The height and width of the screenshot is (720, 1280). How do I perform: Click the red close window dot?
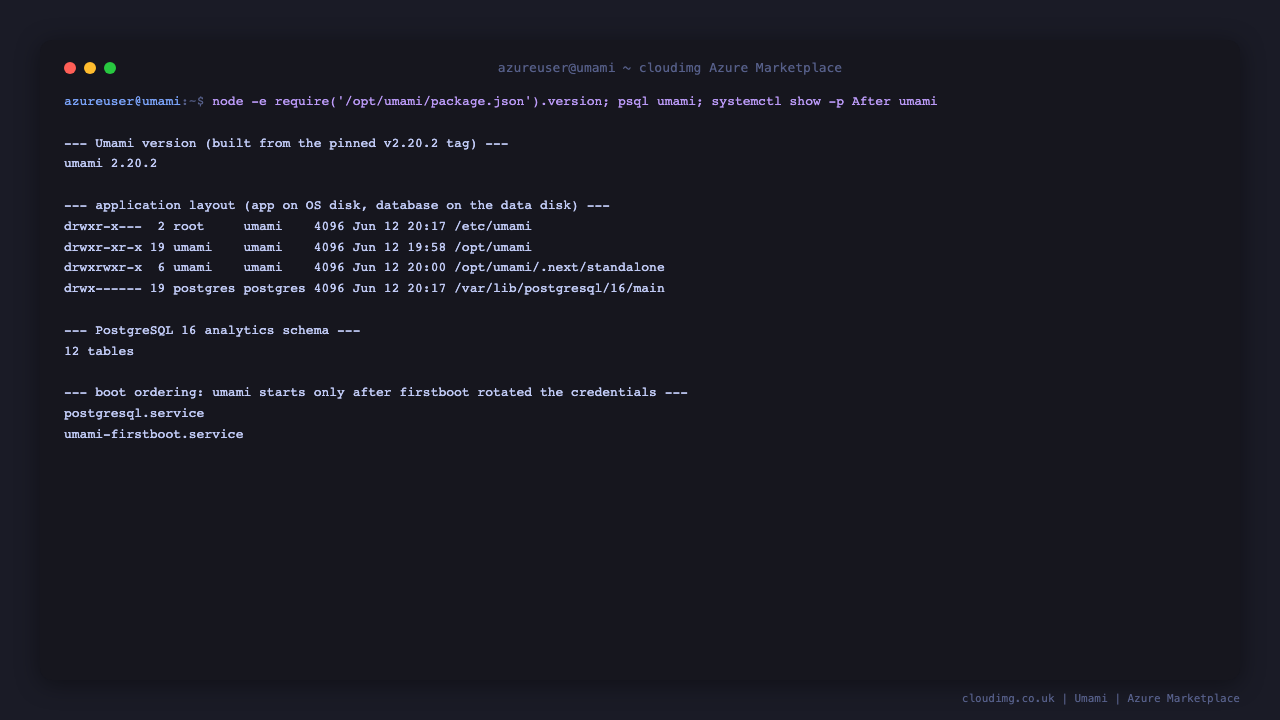[70, 68]
